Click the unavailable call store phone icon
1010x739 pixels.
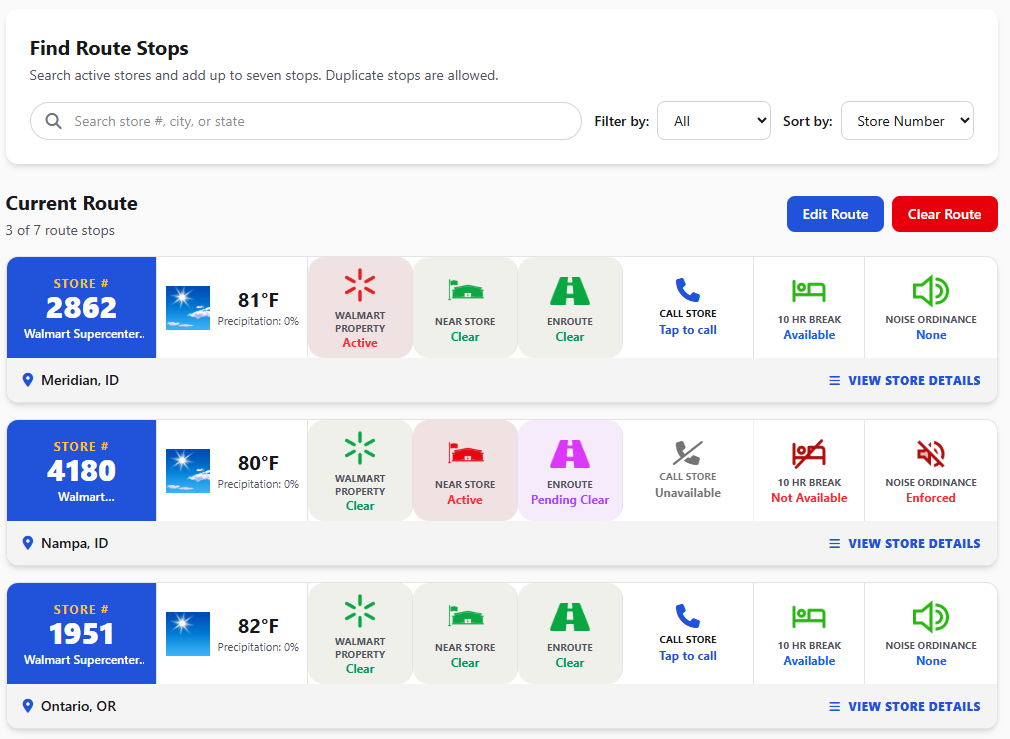point(687,453)
